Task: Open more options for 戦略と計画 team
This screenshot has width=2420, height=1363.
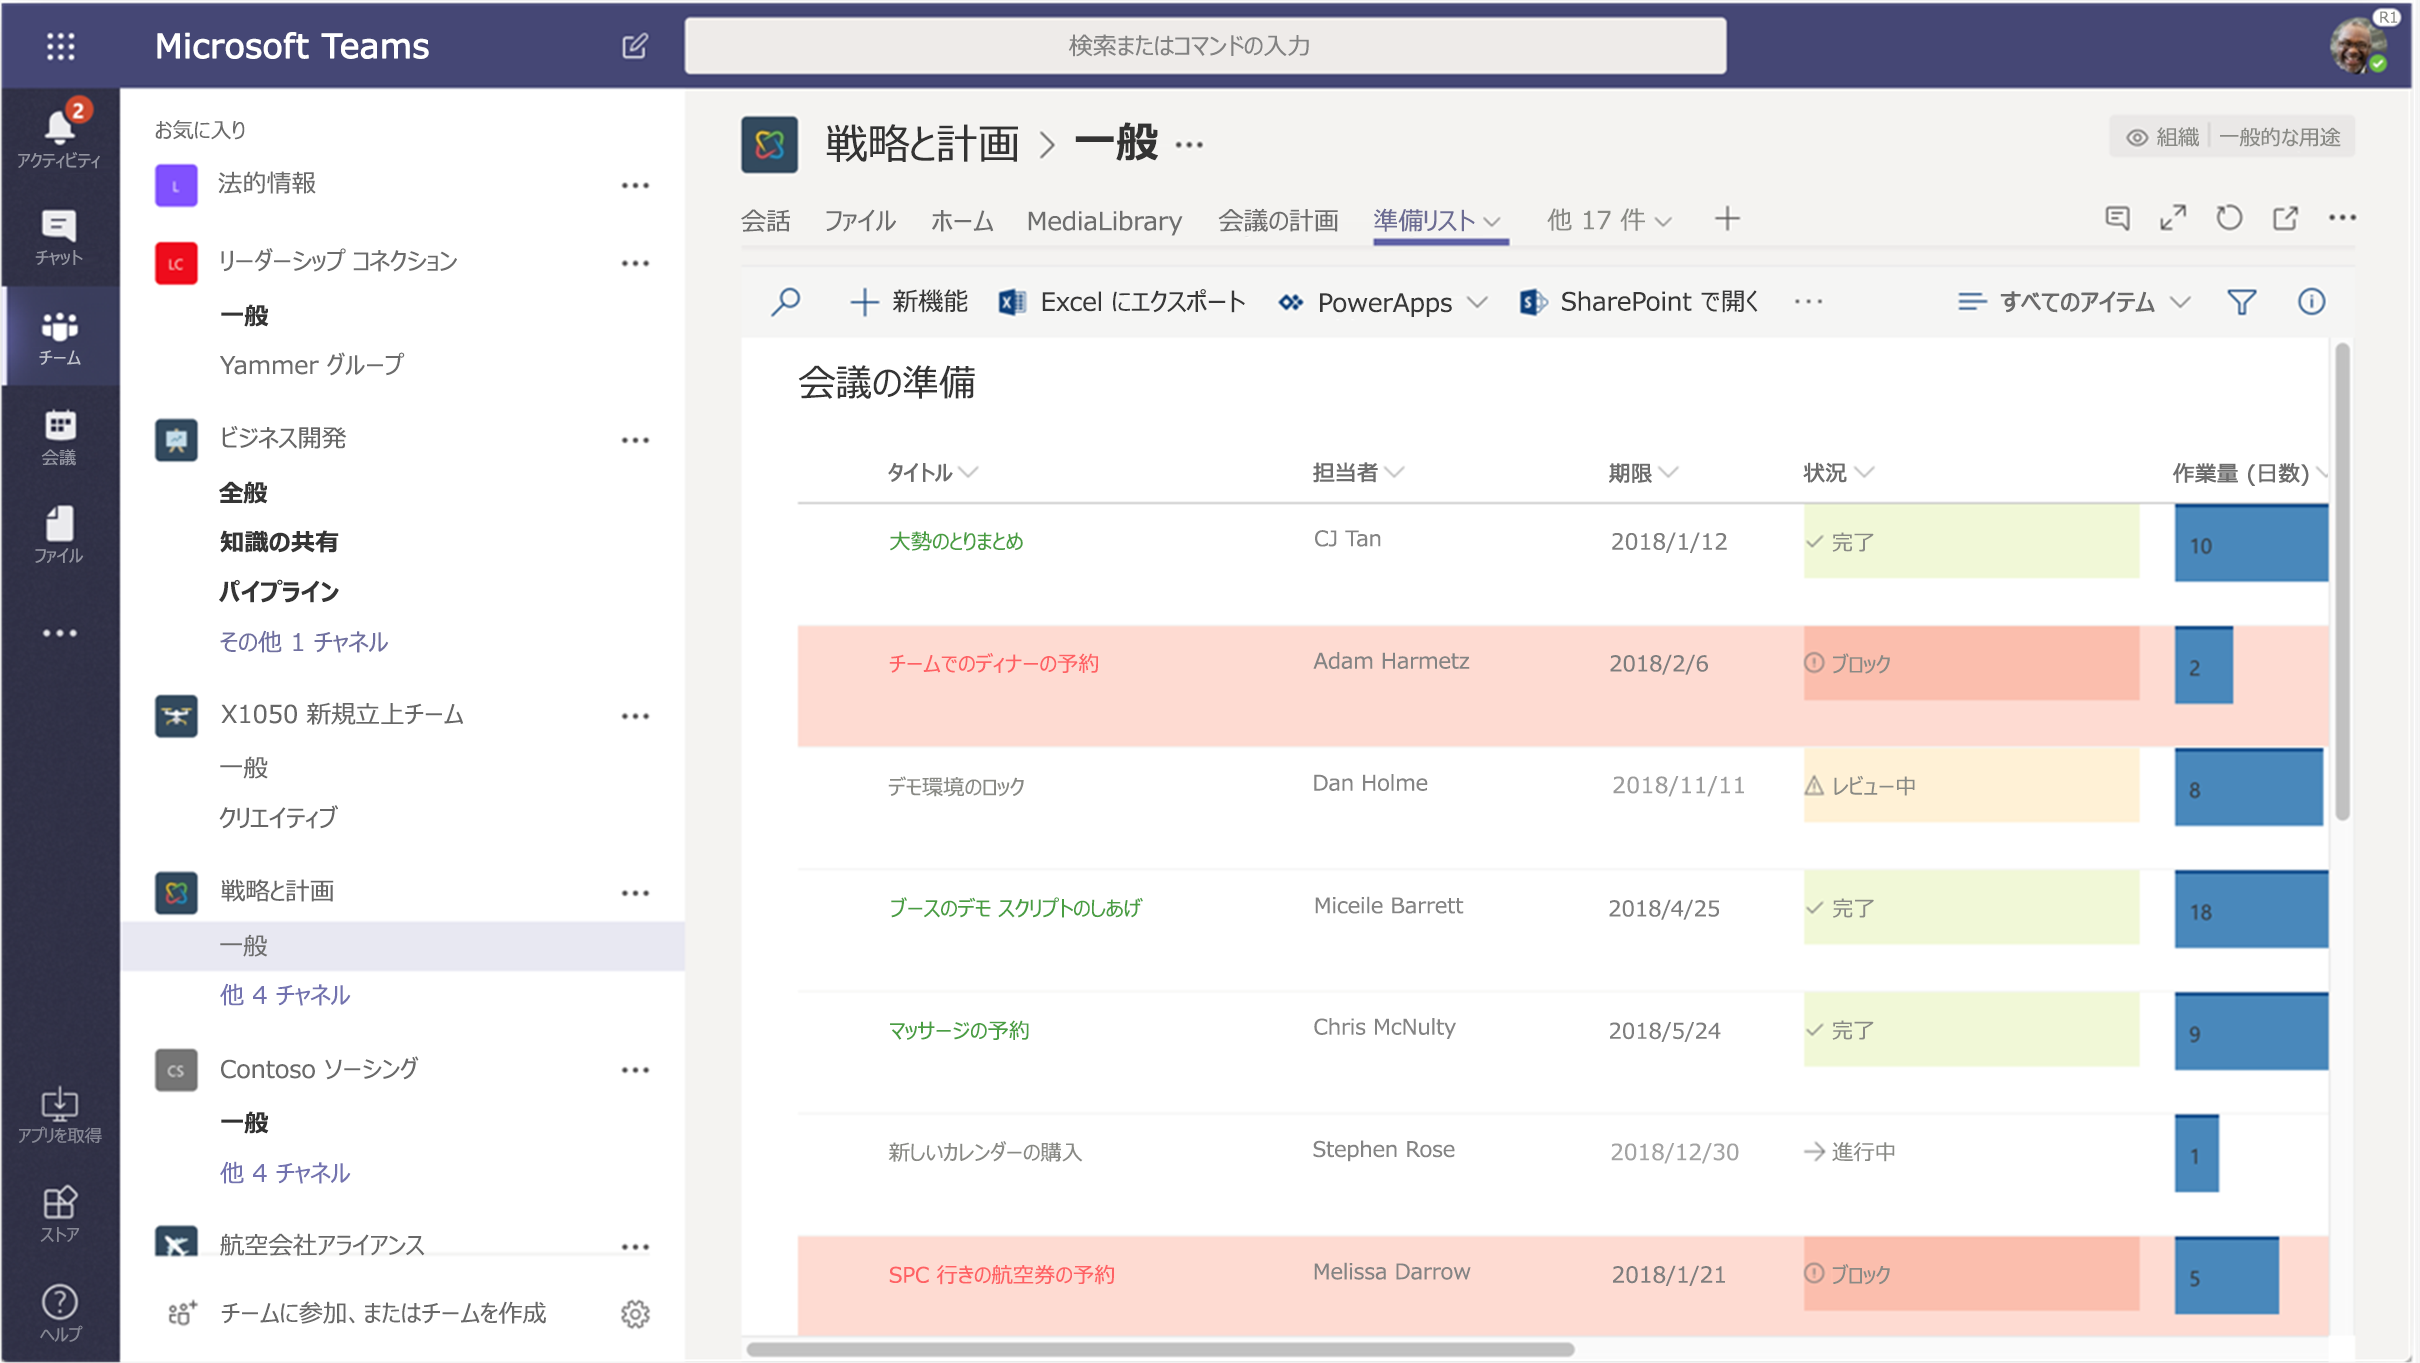Action: point(635,893)
